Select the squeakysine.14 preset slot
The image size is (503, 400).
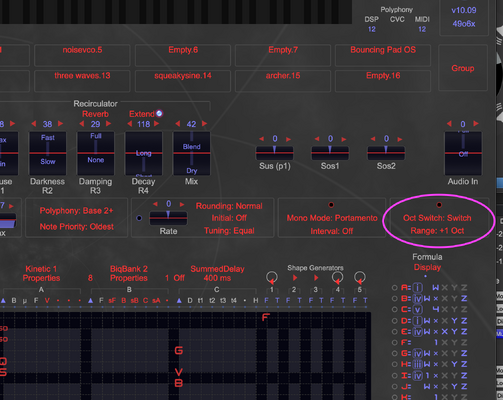pos(183,81)
